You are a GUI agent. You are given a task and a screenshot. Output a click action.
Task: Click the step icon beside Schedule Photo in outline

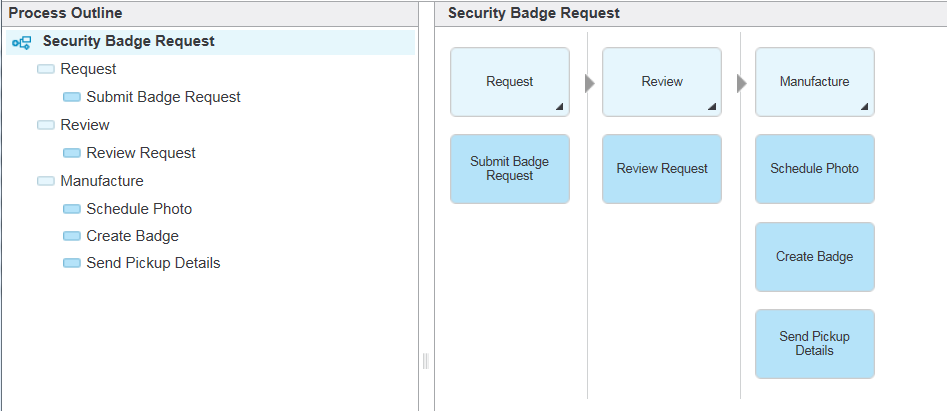(72, 209)
